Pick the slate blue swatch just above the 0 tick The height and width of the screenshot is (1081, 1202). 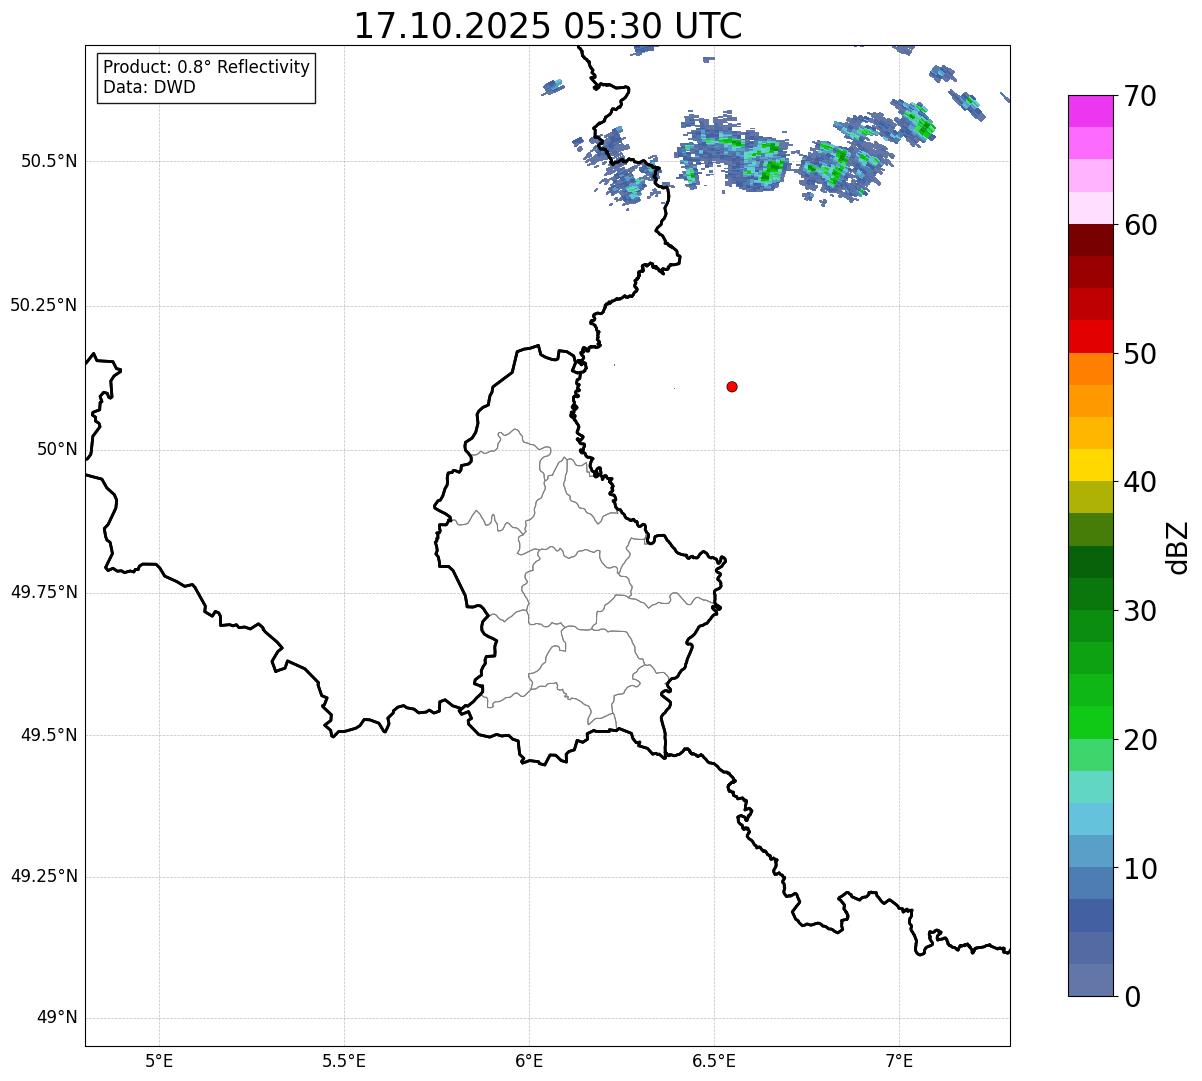(x=1090, y=980)
